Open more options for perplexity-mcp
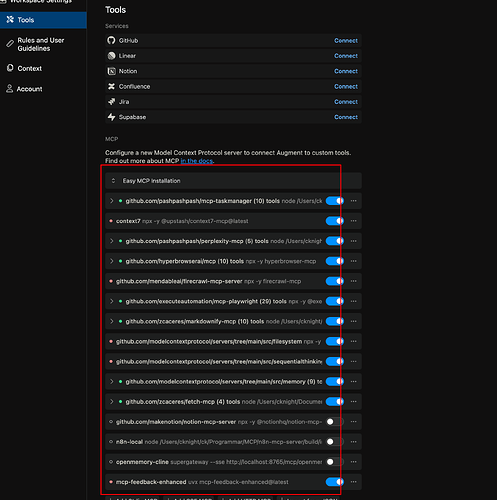Viewport: 497px width, 500px height. coord(354,241)
